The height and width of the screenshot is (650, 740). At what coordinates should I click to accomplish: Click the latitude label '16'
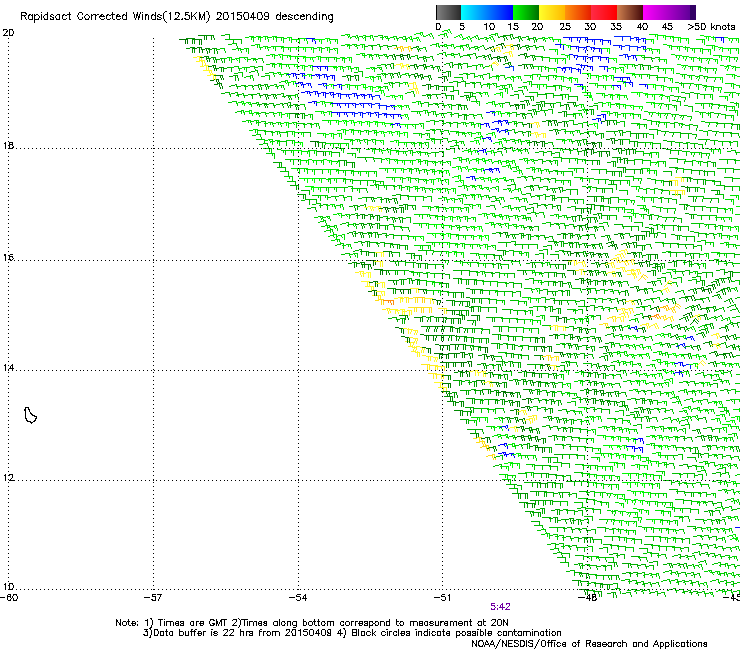[8, 257]
